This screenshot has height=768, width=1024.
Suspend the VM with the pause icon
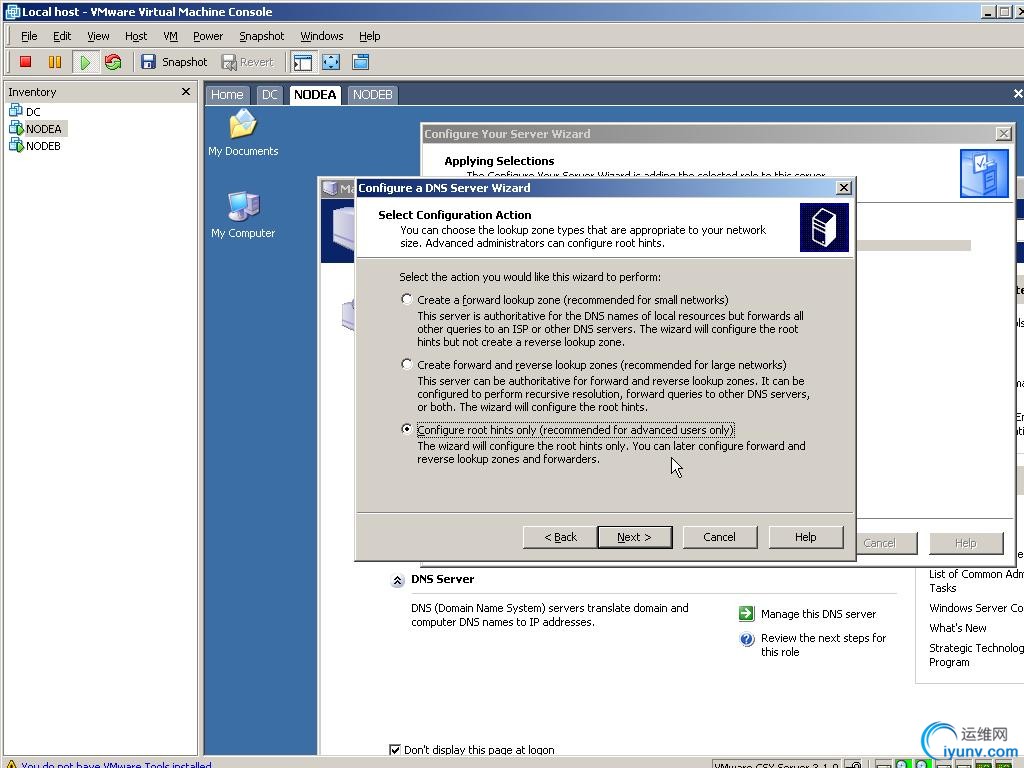[55, 62]
